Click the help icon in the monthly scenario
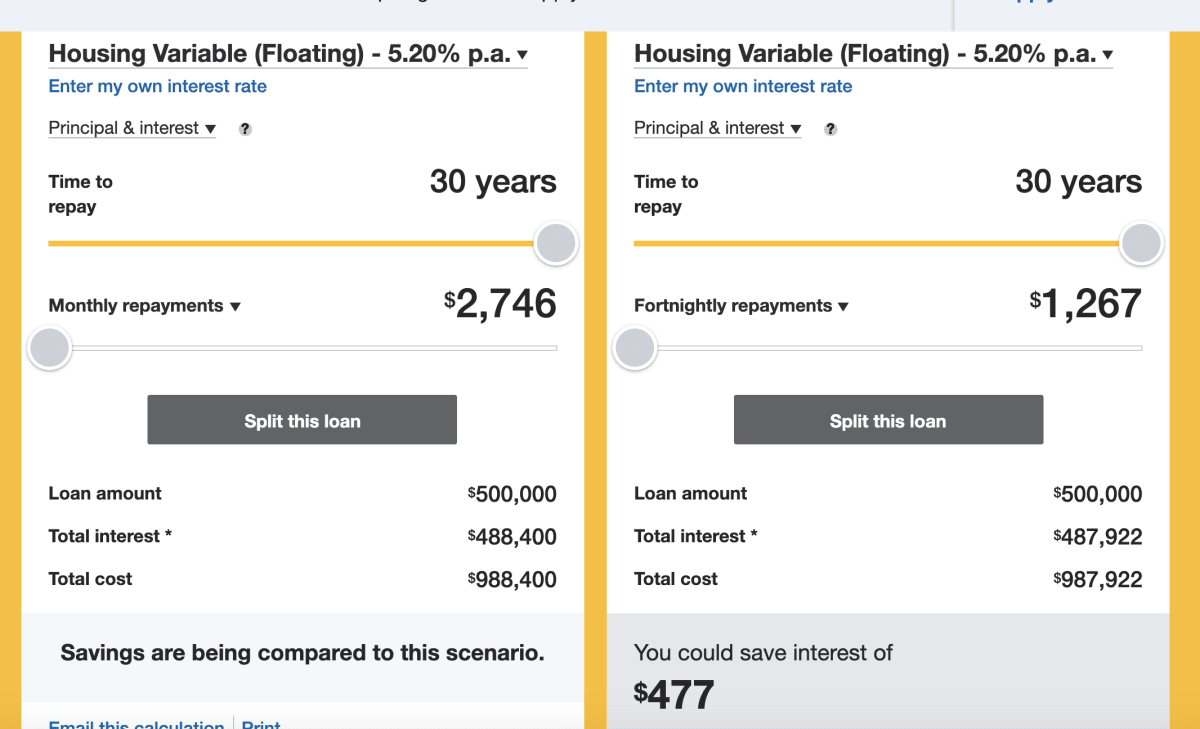 245,129
